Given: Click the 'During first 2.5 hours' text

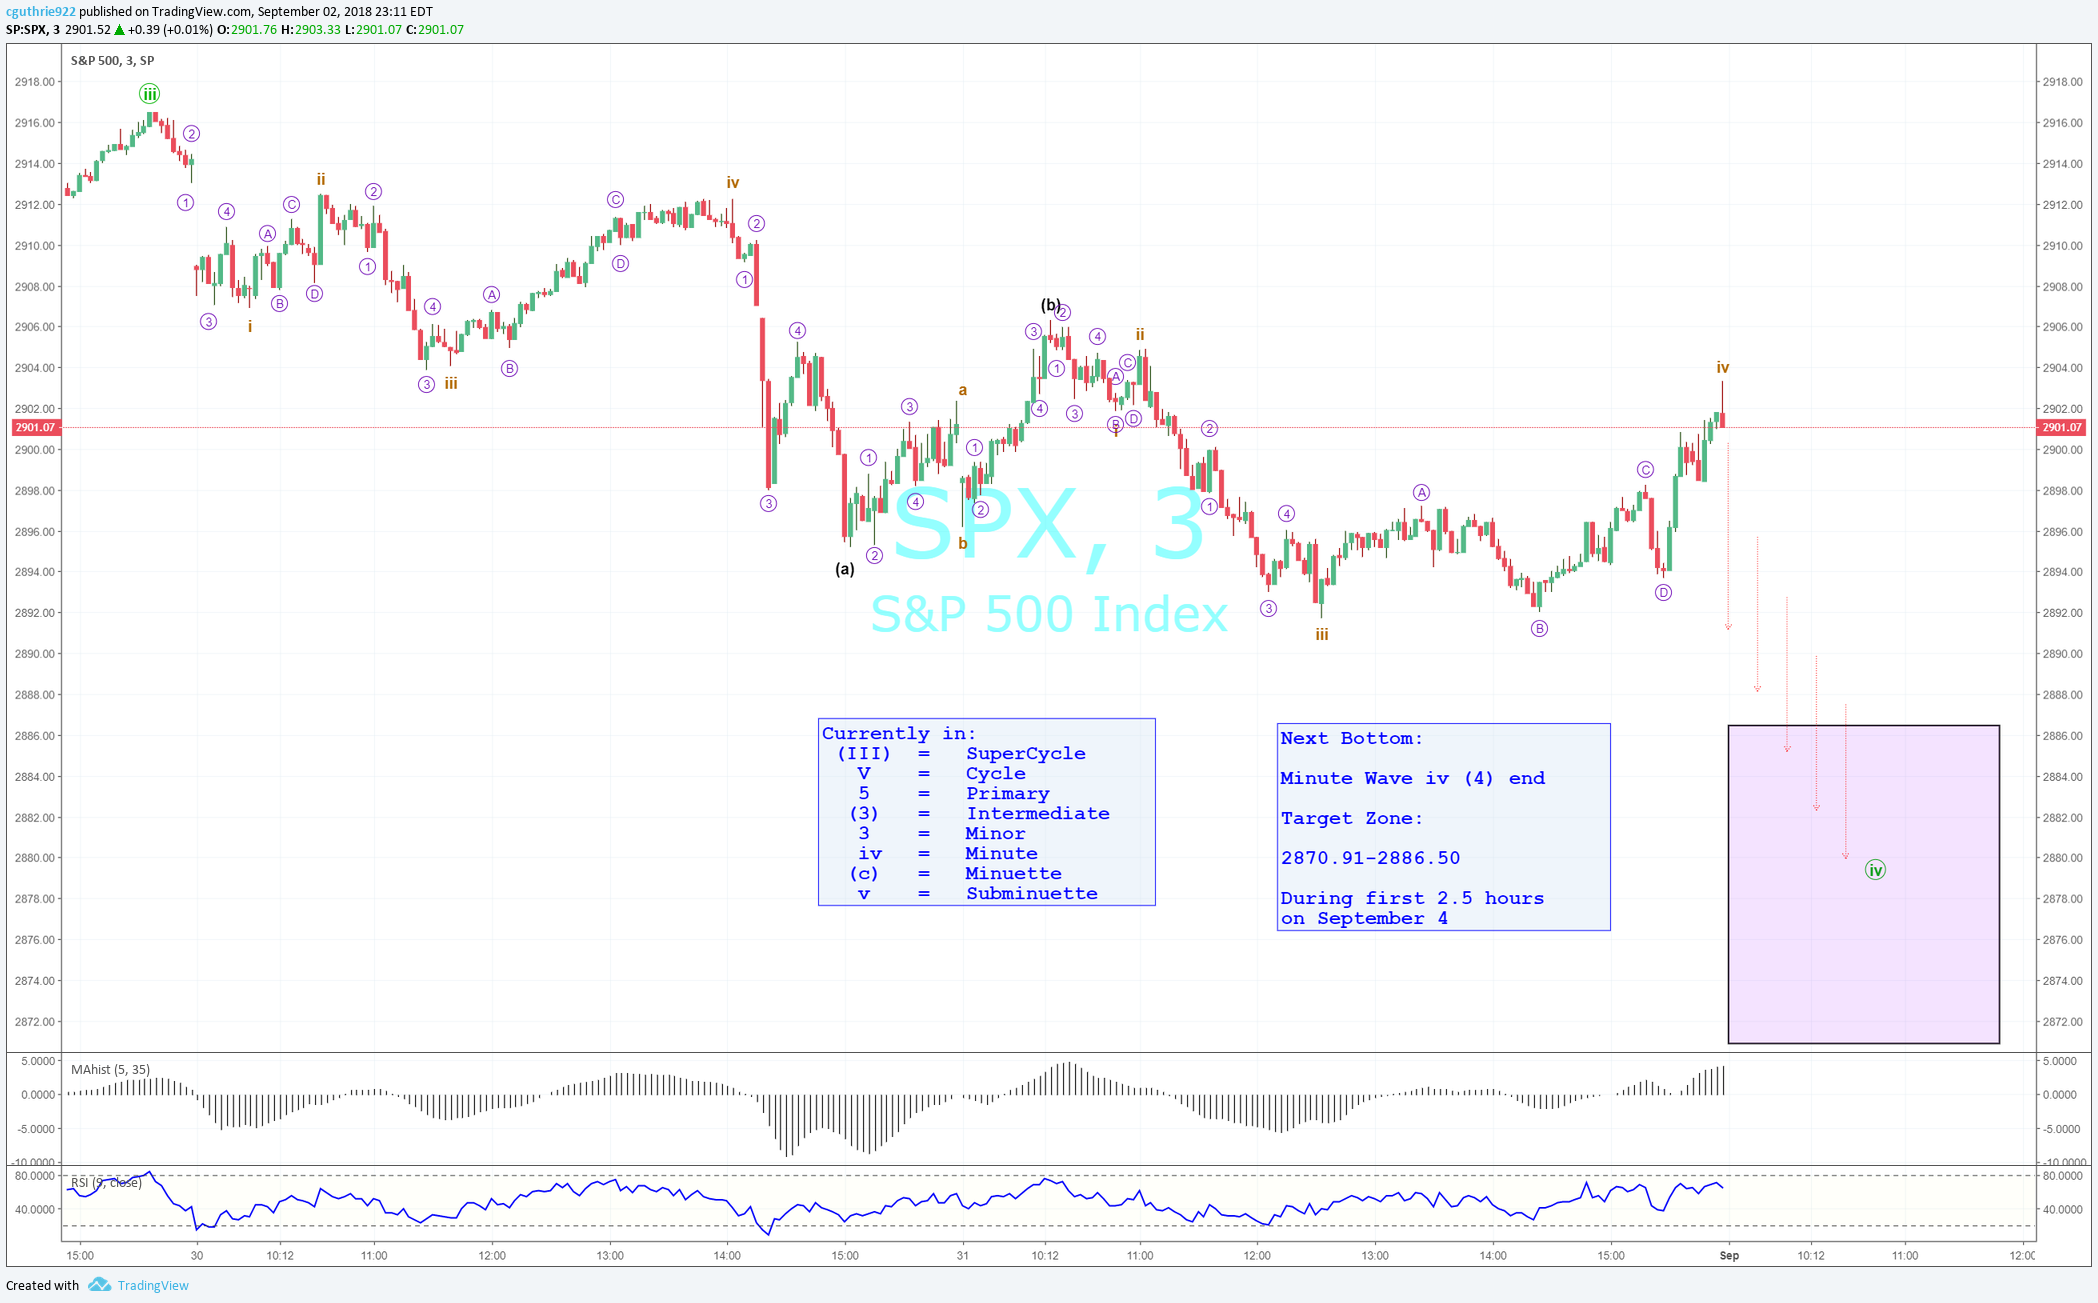Looking at the screenshot, I should [x=1412, y=898].
